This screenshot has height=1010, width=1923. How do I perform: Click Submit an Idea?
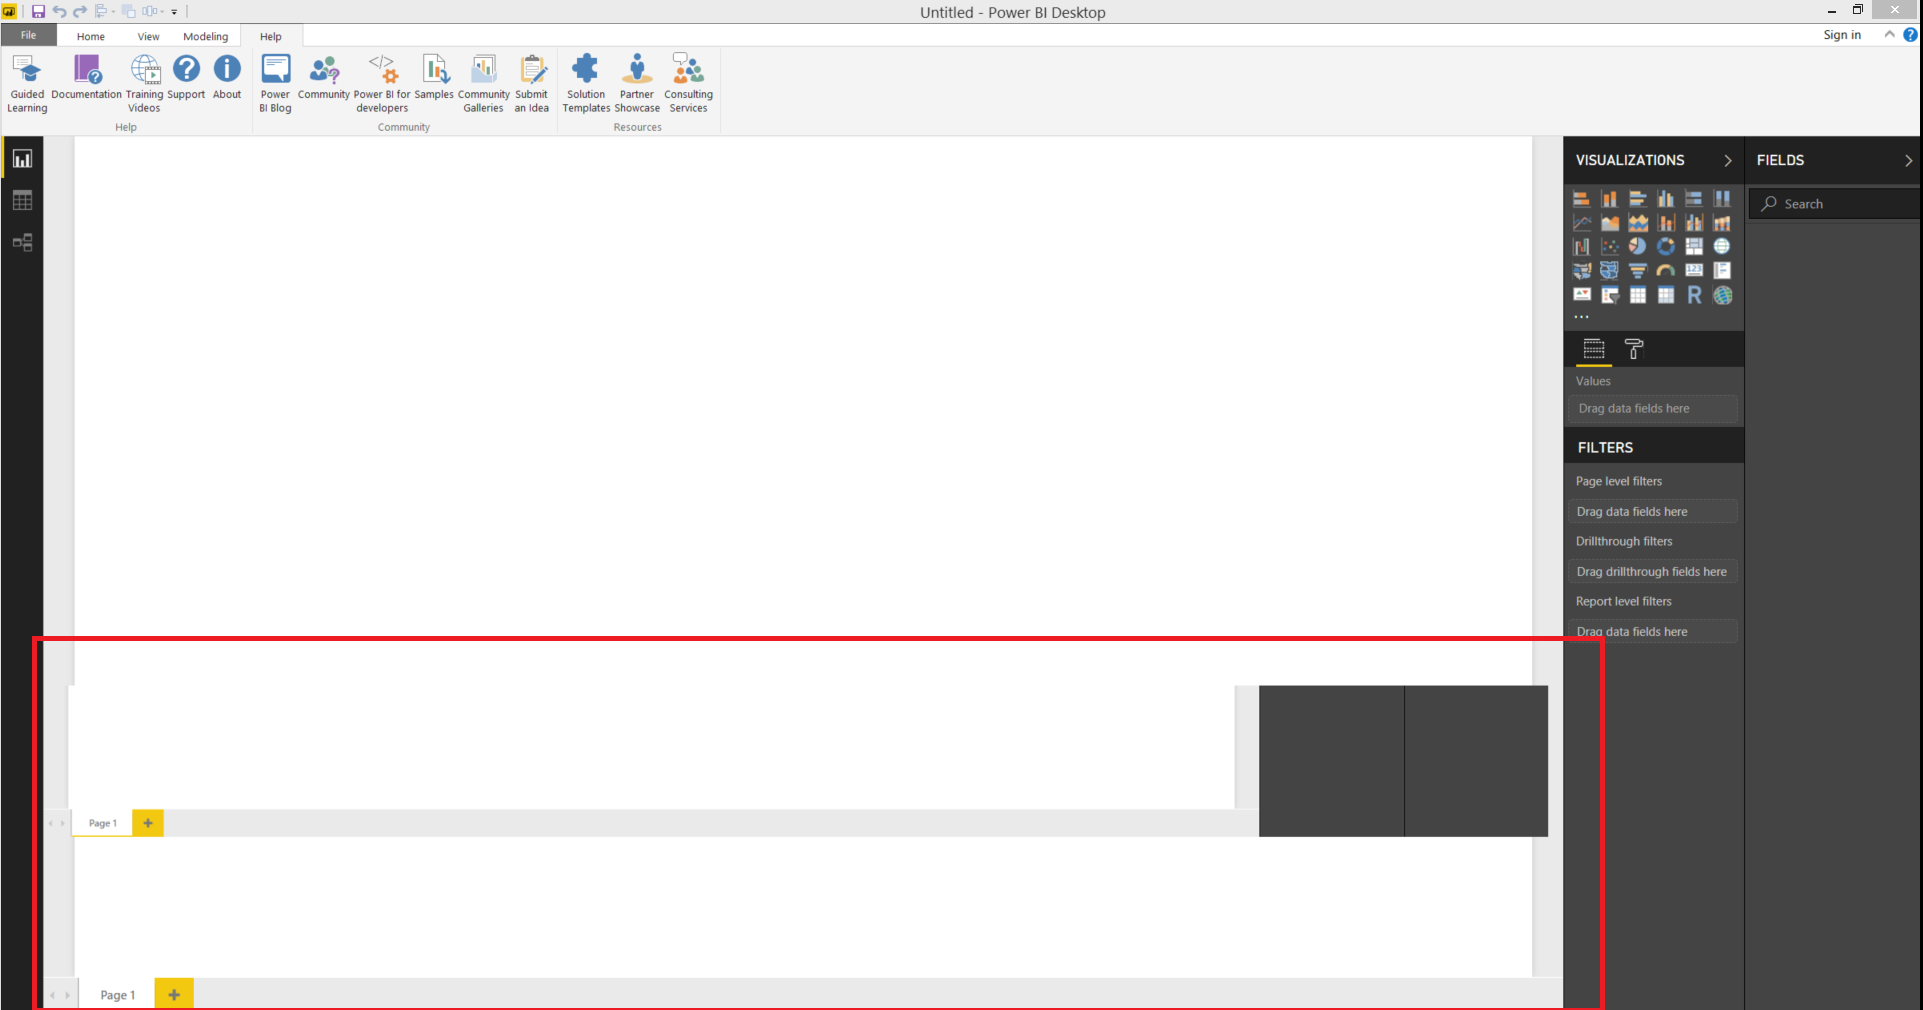point(532,83)
